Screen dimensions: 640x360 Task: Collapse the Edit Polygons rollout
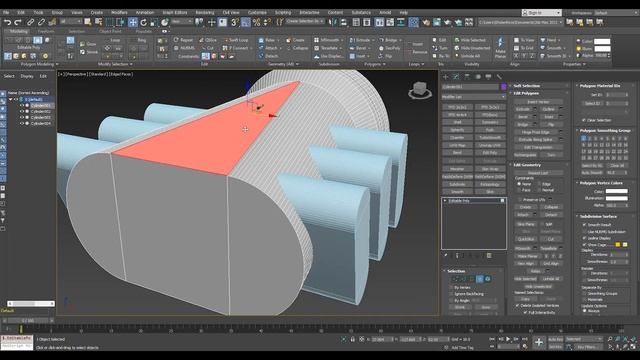coord(526,93)
